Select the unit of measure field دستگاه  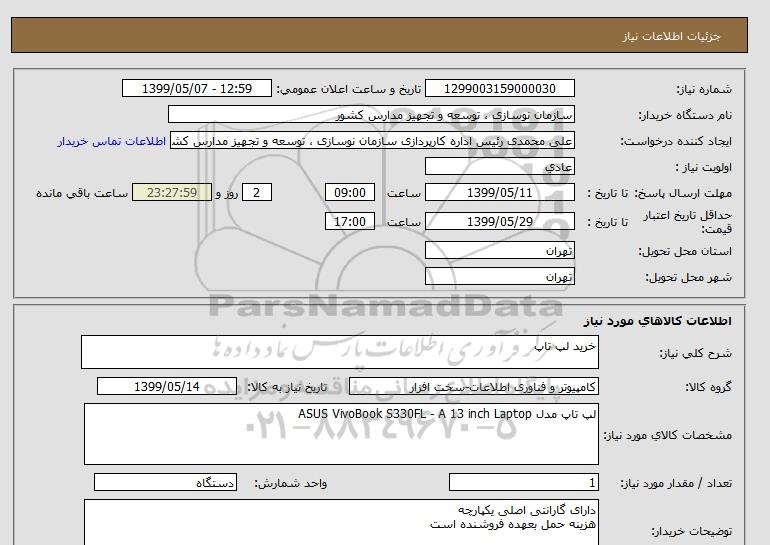click(165, 483)
